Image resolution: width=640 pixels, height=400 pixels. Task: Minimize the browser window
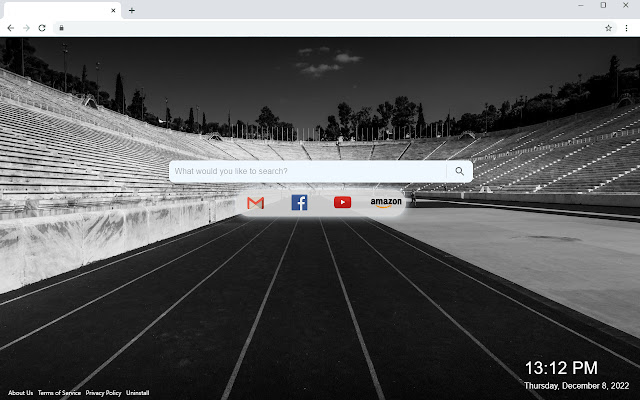pos(580,5)
